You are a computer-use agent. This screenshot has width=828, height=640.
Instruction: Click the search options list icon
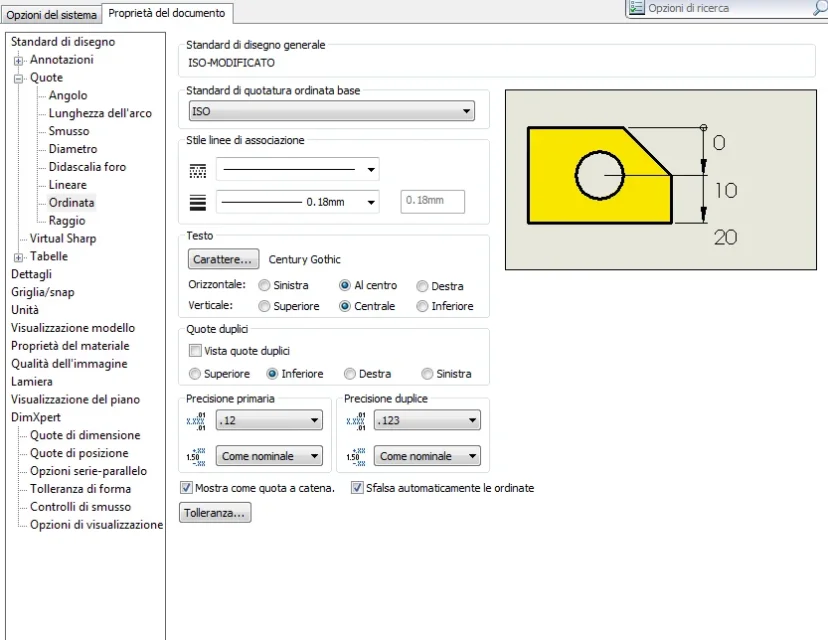[637, 7]
